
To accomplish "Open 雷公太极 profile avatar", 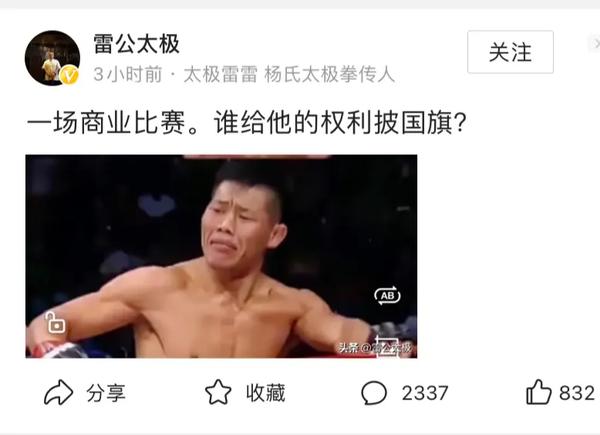I will (x=52, y=58).
